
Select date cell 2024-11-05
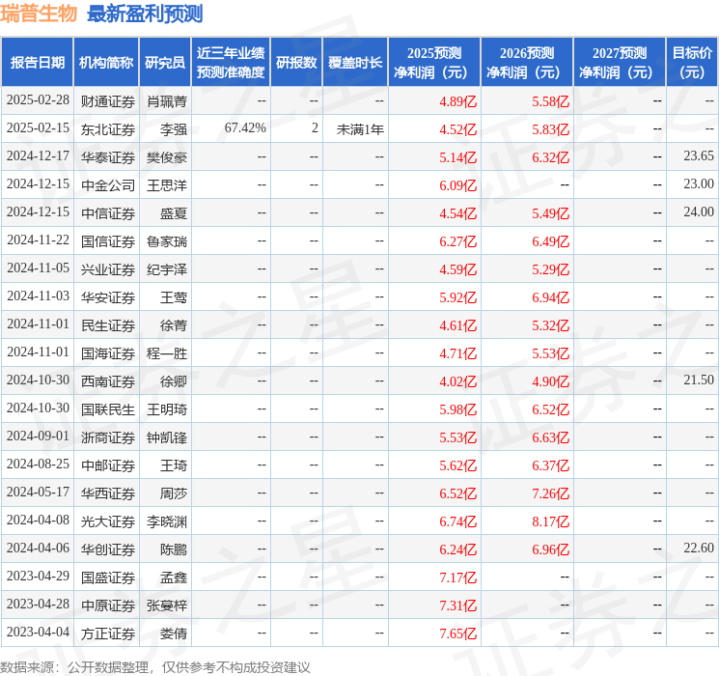tap(38, 268)
